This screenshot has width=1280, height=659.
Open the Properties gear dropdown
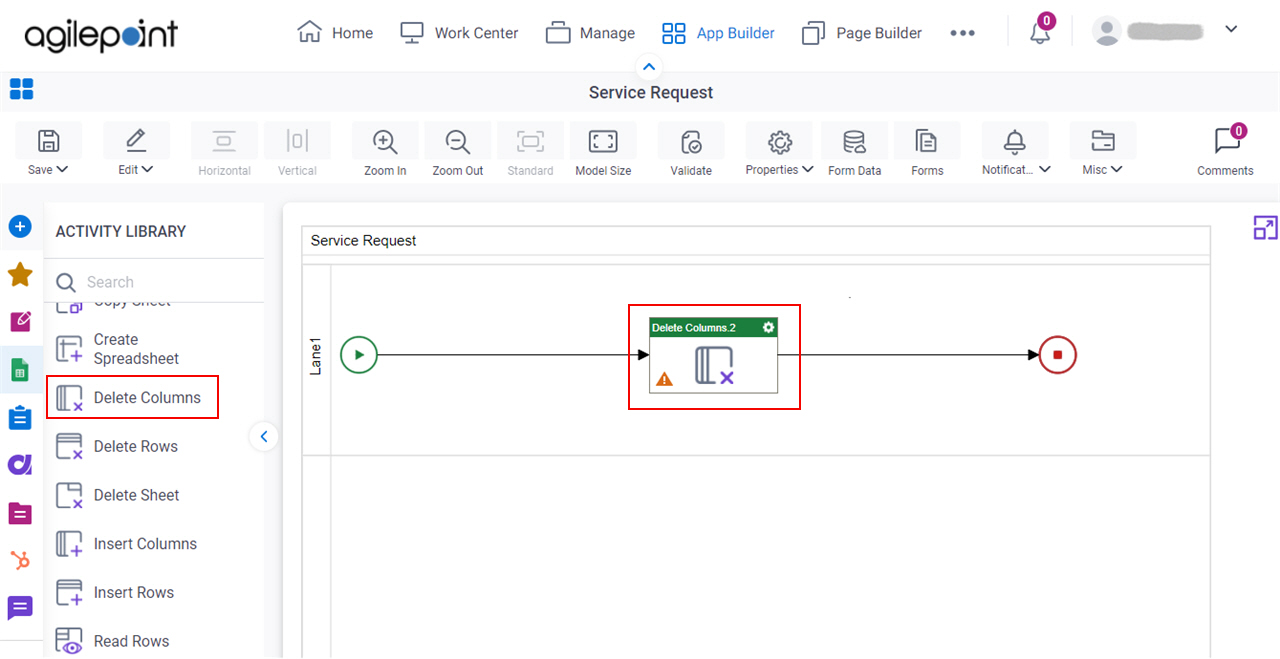pos(779,150)
